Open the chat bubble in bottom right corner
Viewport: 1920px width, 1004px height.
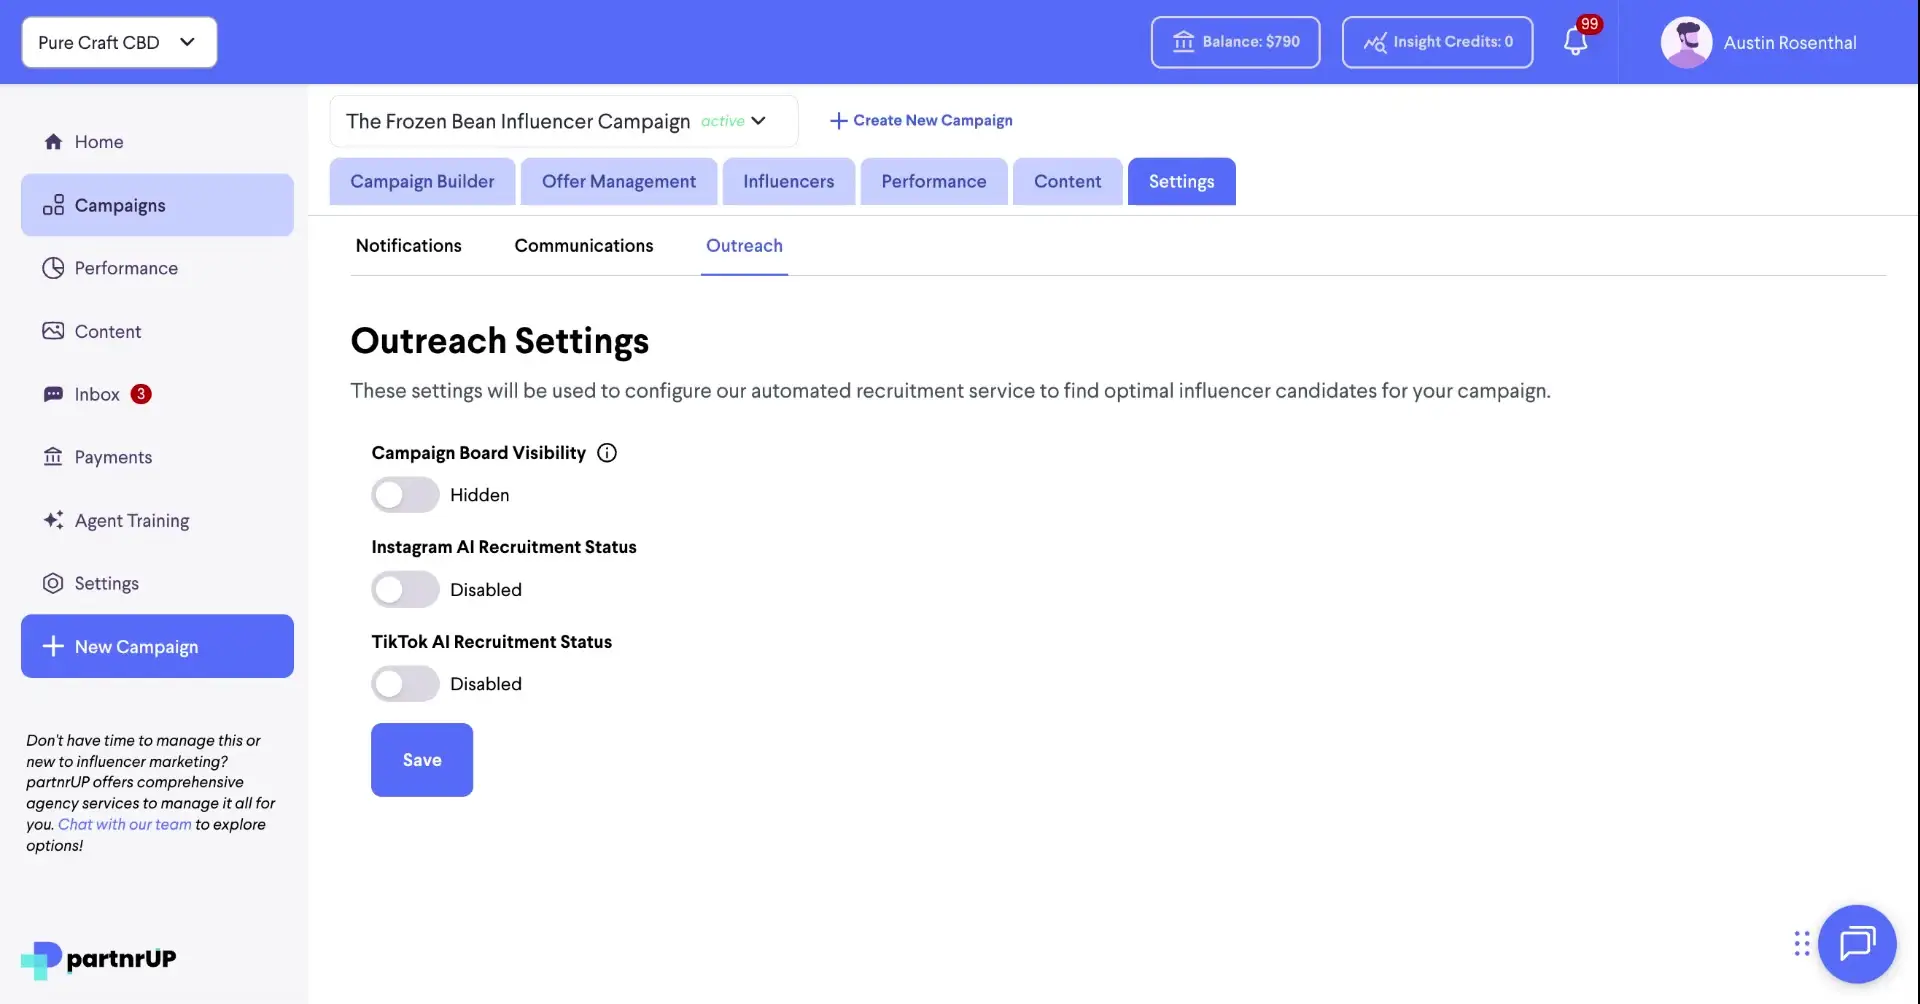(1857, 943)
